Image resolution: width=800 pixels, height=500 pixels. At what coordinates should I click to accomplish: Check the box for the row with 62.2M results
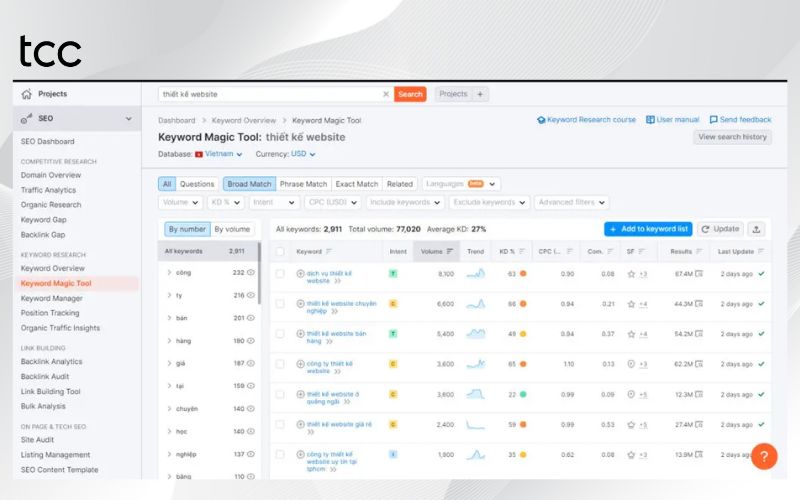[280, 364]
